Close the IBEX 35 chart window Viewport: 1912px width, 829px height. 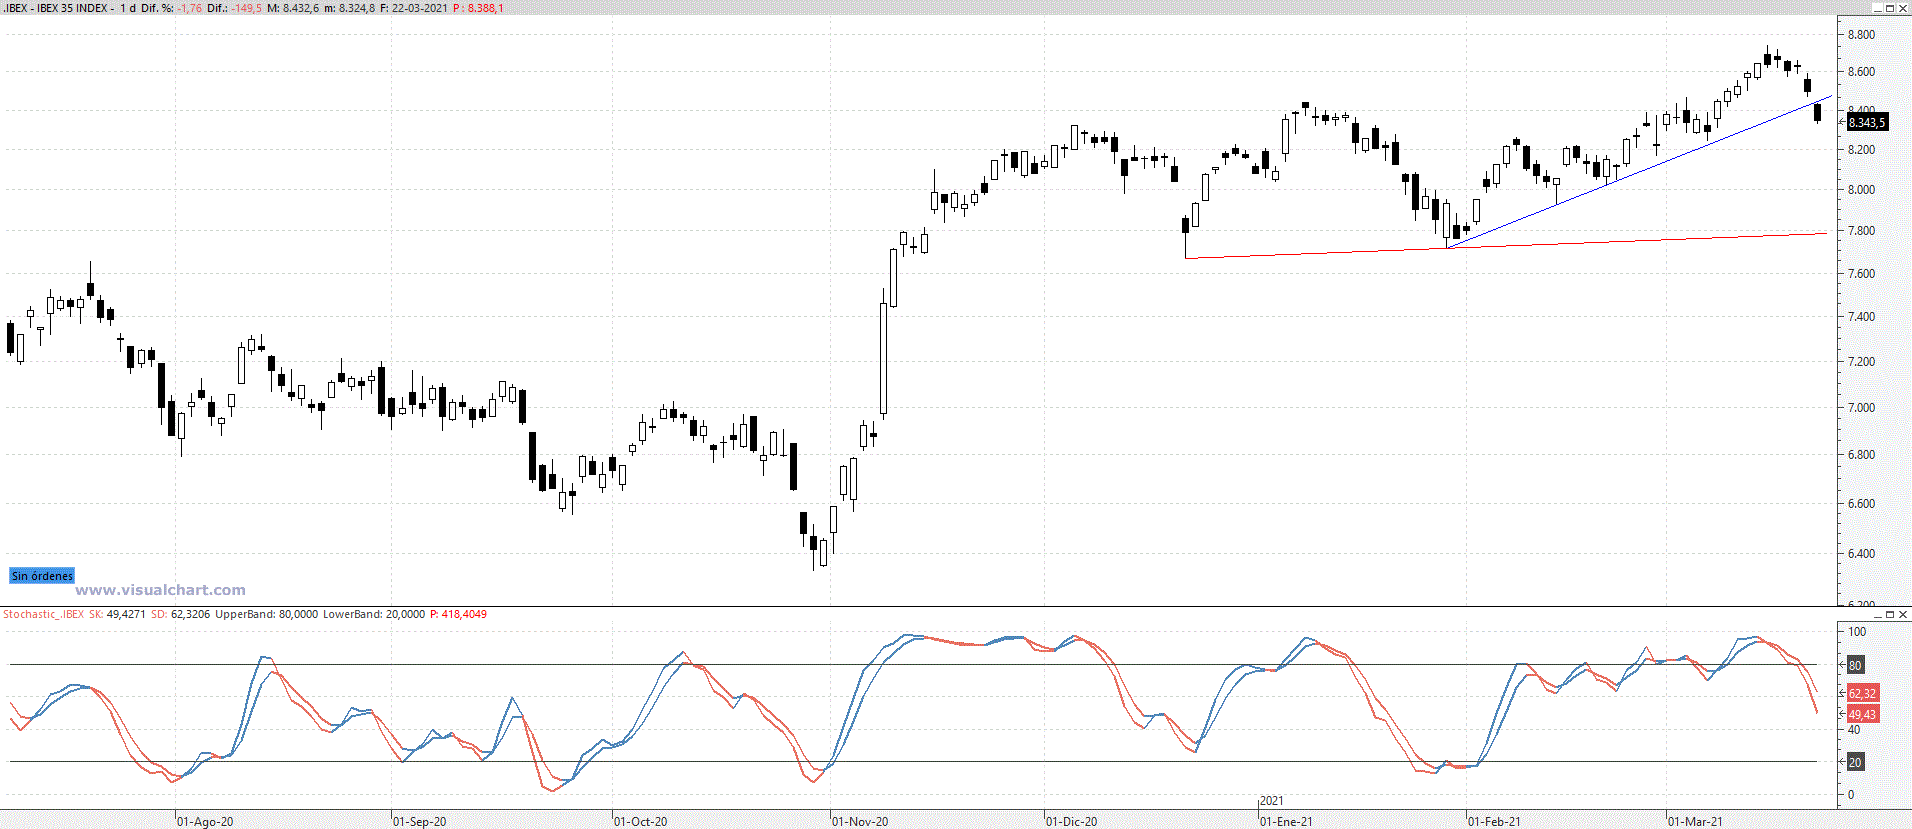pyautogui.click(x=1903, y=8)
